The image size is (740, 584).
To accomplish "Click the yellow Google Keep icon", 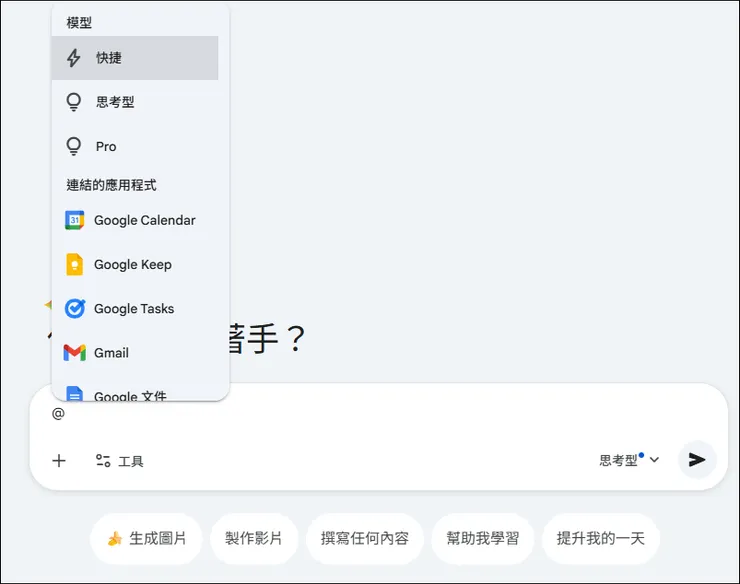I will click(75, 264).
